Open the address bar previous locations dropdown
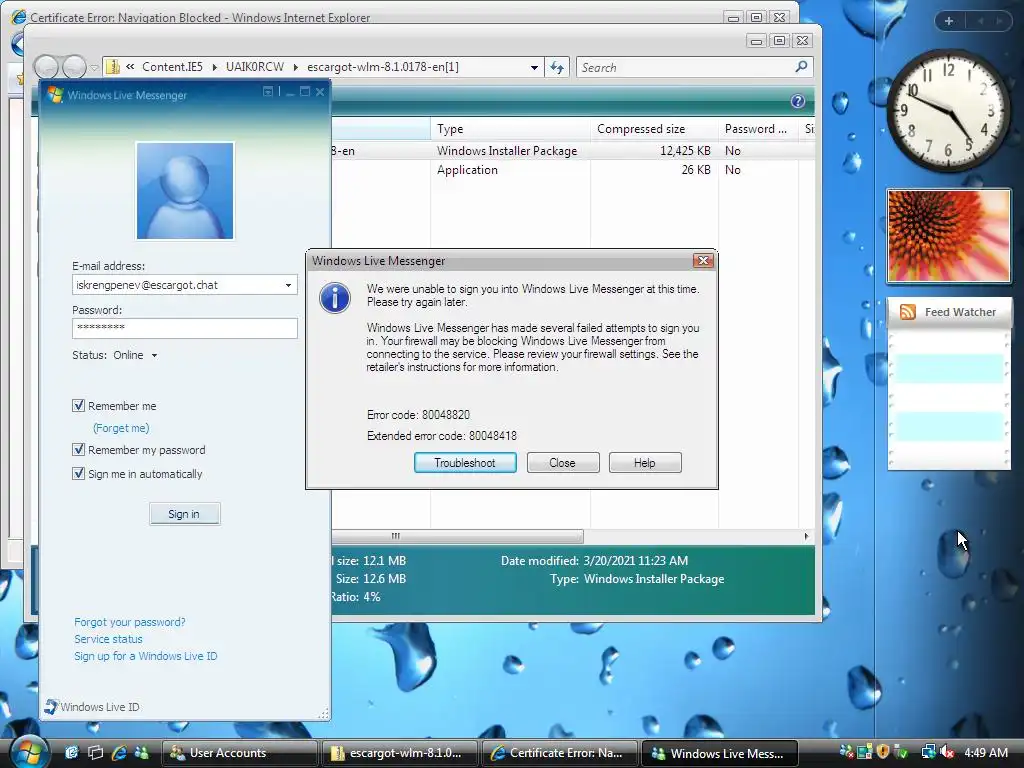Screen dimensions: 1024x768 point(534,67)
